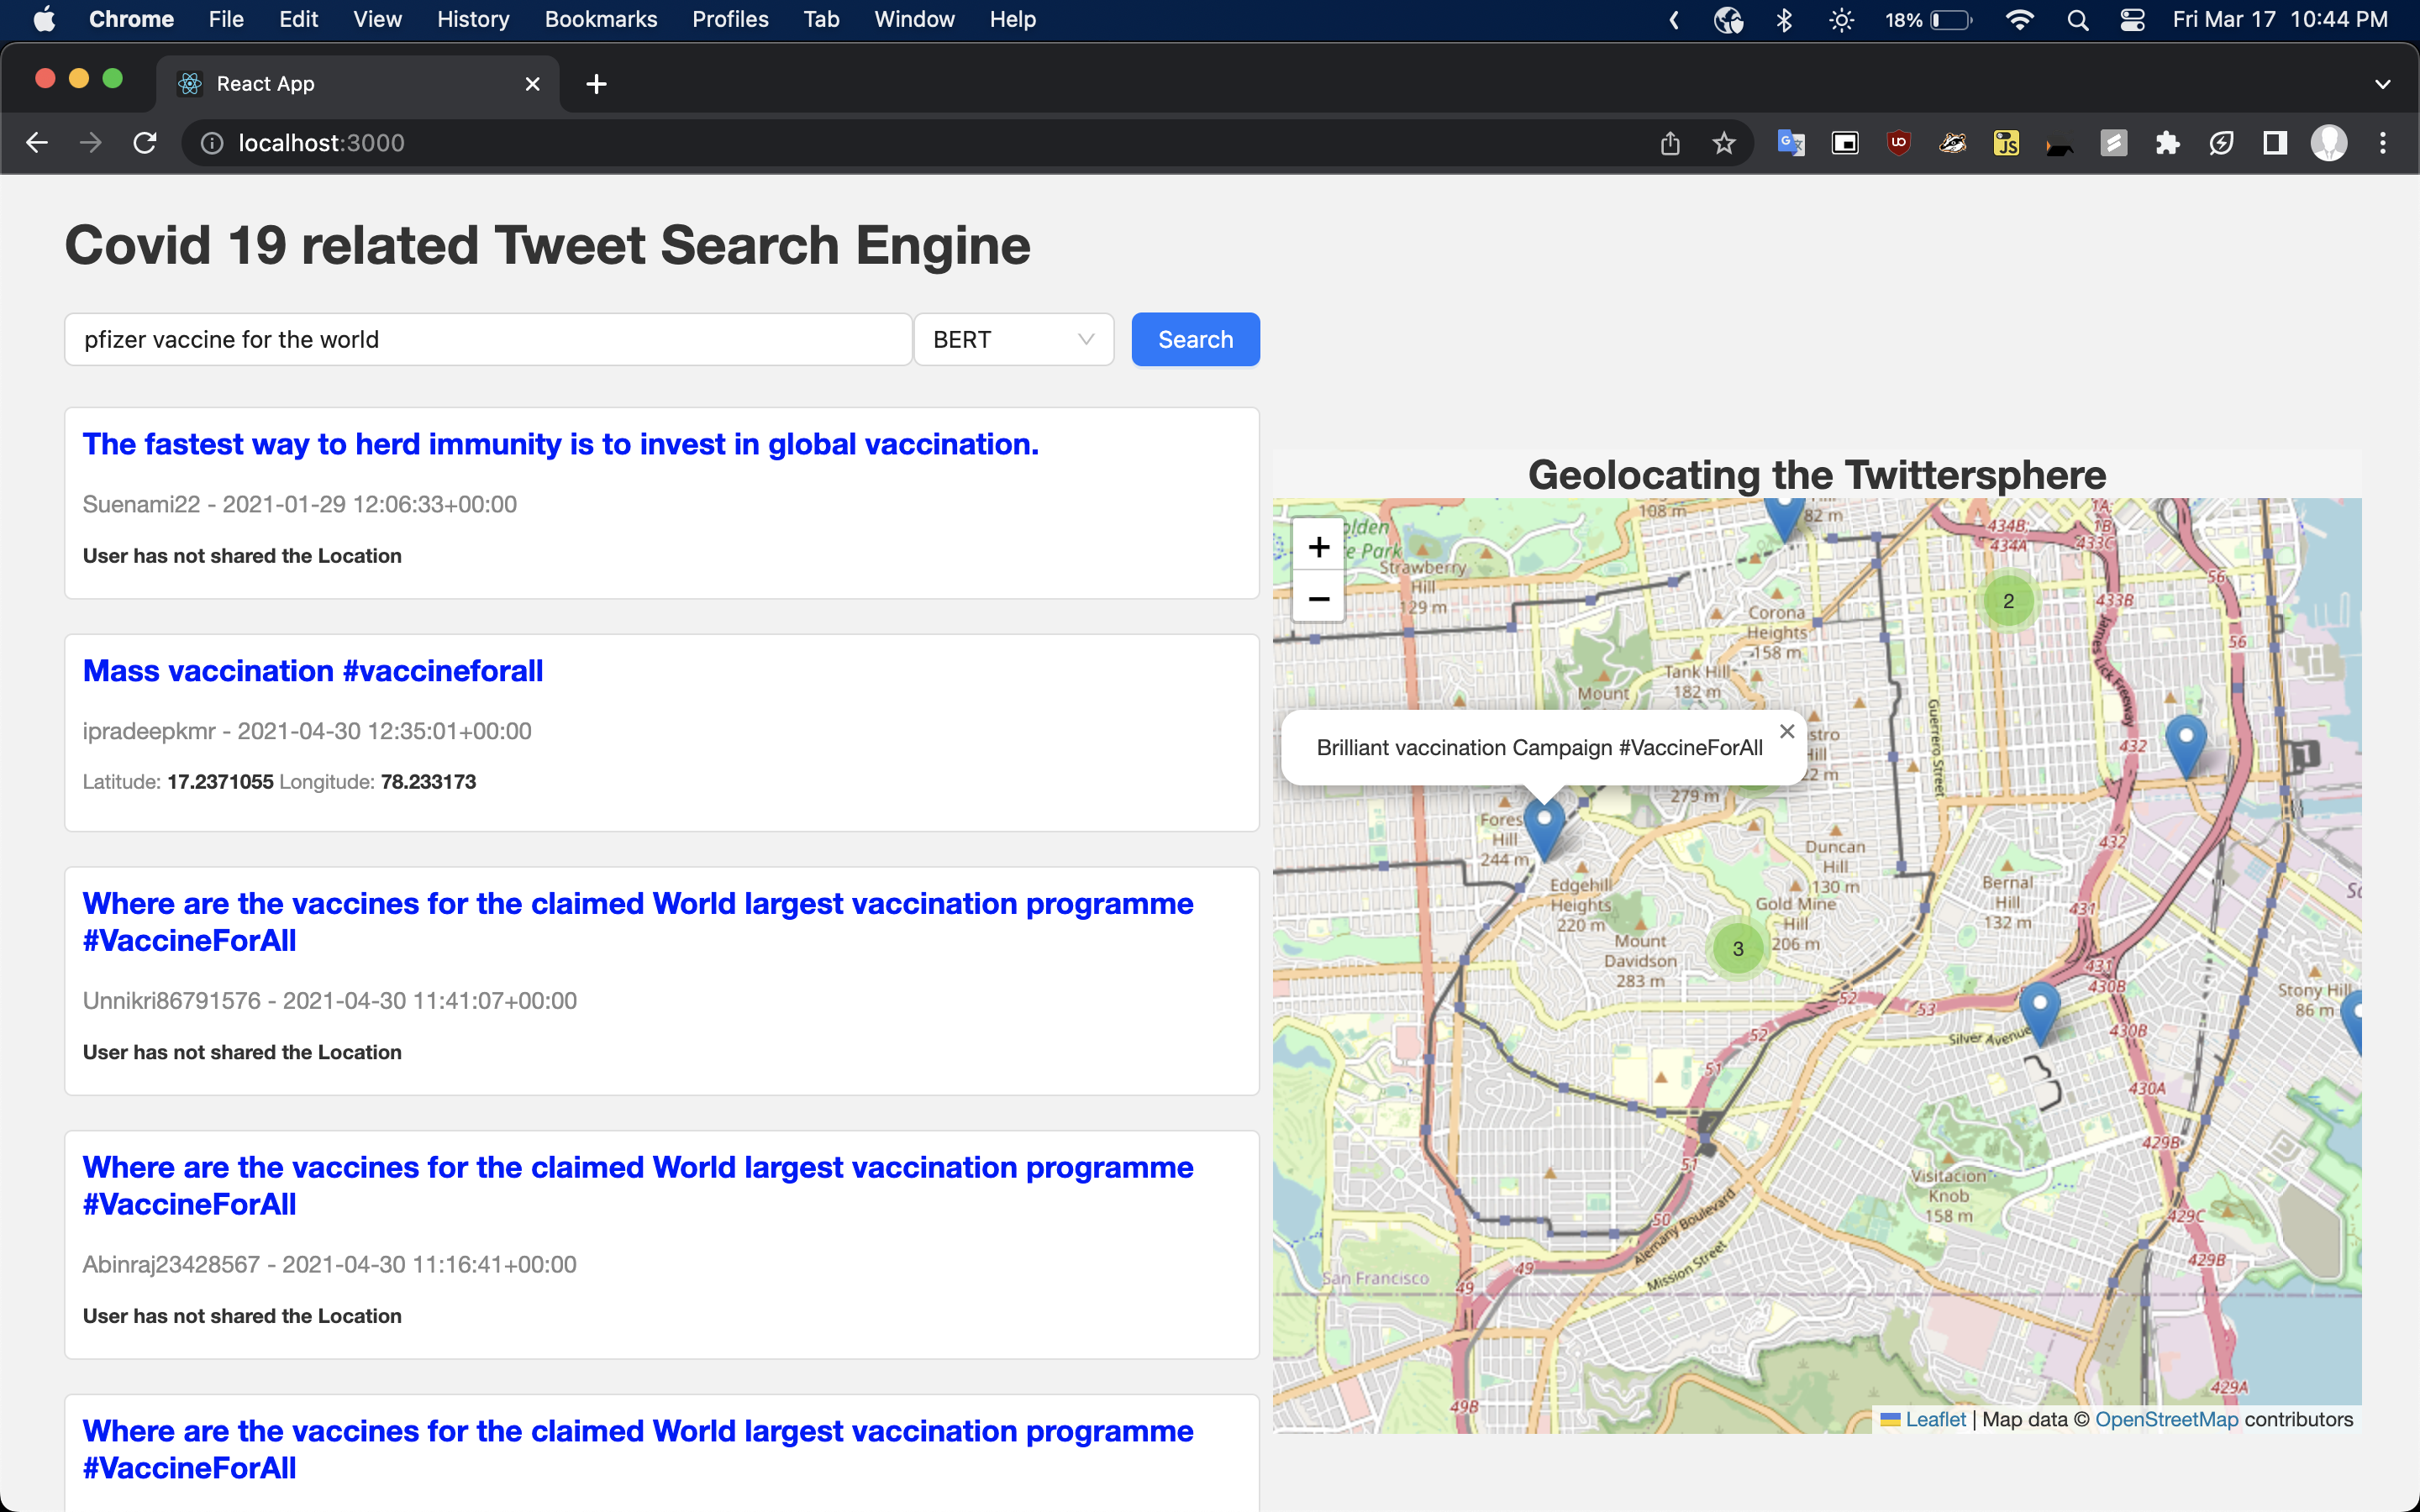The width and height of the screenshot is (2420, 1512).
Task: Open the Chrome extensions puzzle icon
Action: coord(2167,143)
